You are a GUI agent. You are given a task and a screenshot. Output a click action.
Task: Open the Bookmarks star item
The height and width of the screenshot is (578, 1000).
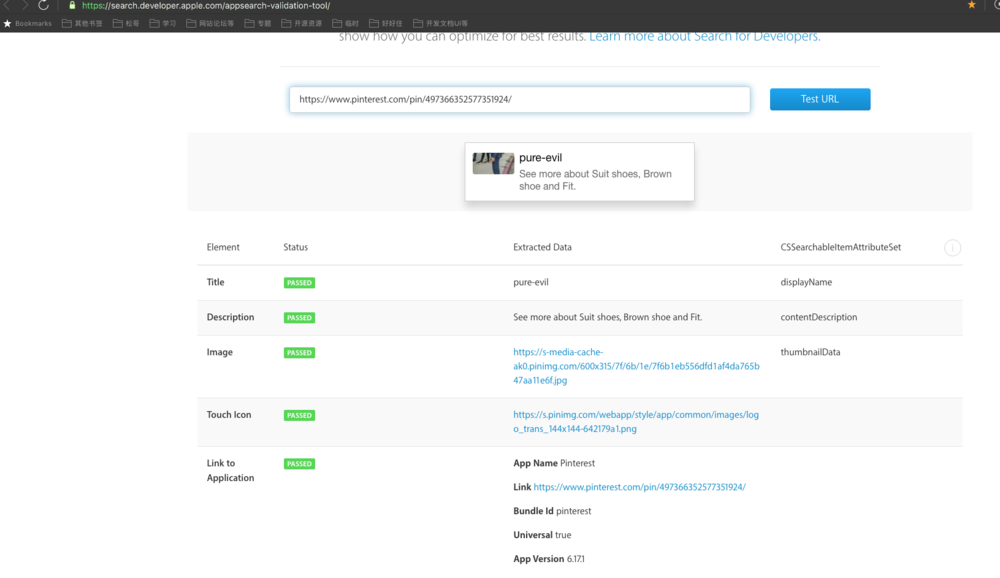point(27,24)
